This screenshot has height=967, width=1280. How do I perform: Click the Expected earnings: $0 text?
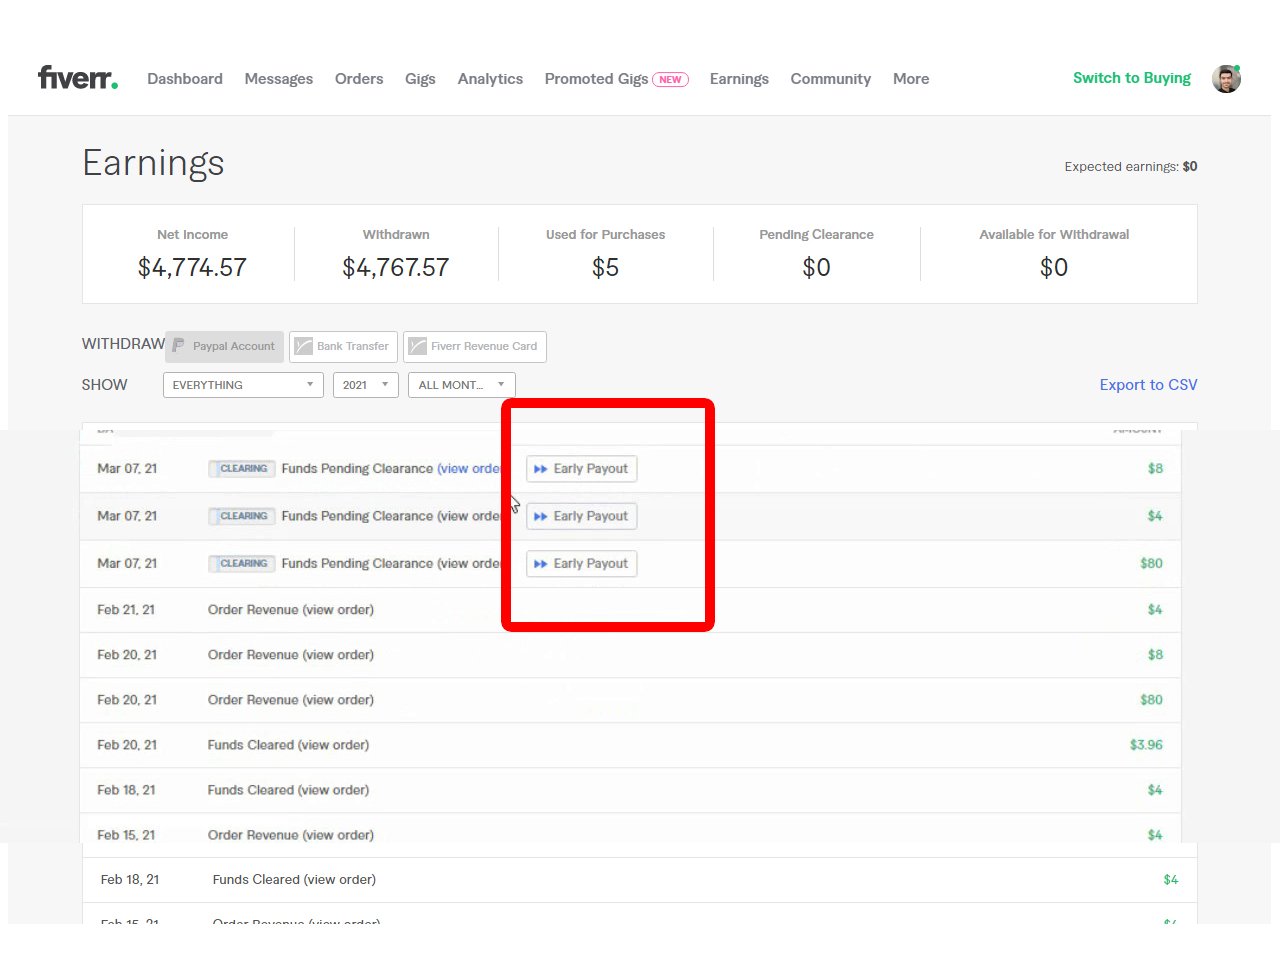coord(1131,167)
